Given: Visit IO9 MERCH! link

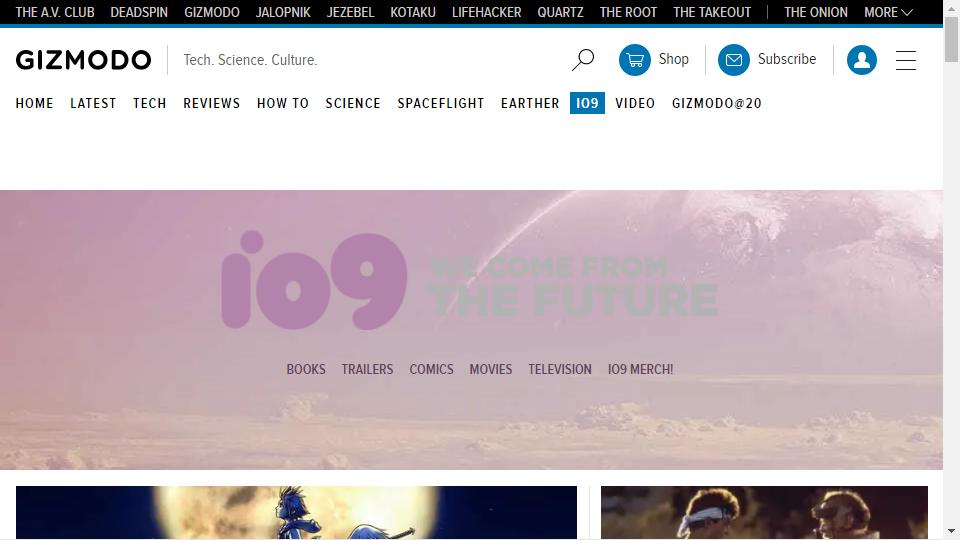Looking at the screenshot, I should tap(640, 369).
